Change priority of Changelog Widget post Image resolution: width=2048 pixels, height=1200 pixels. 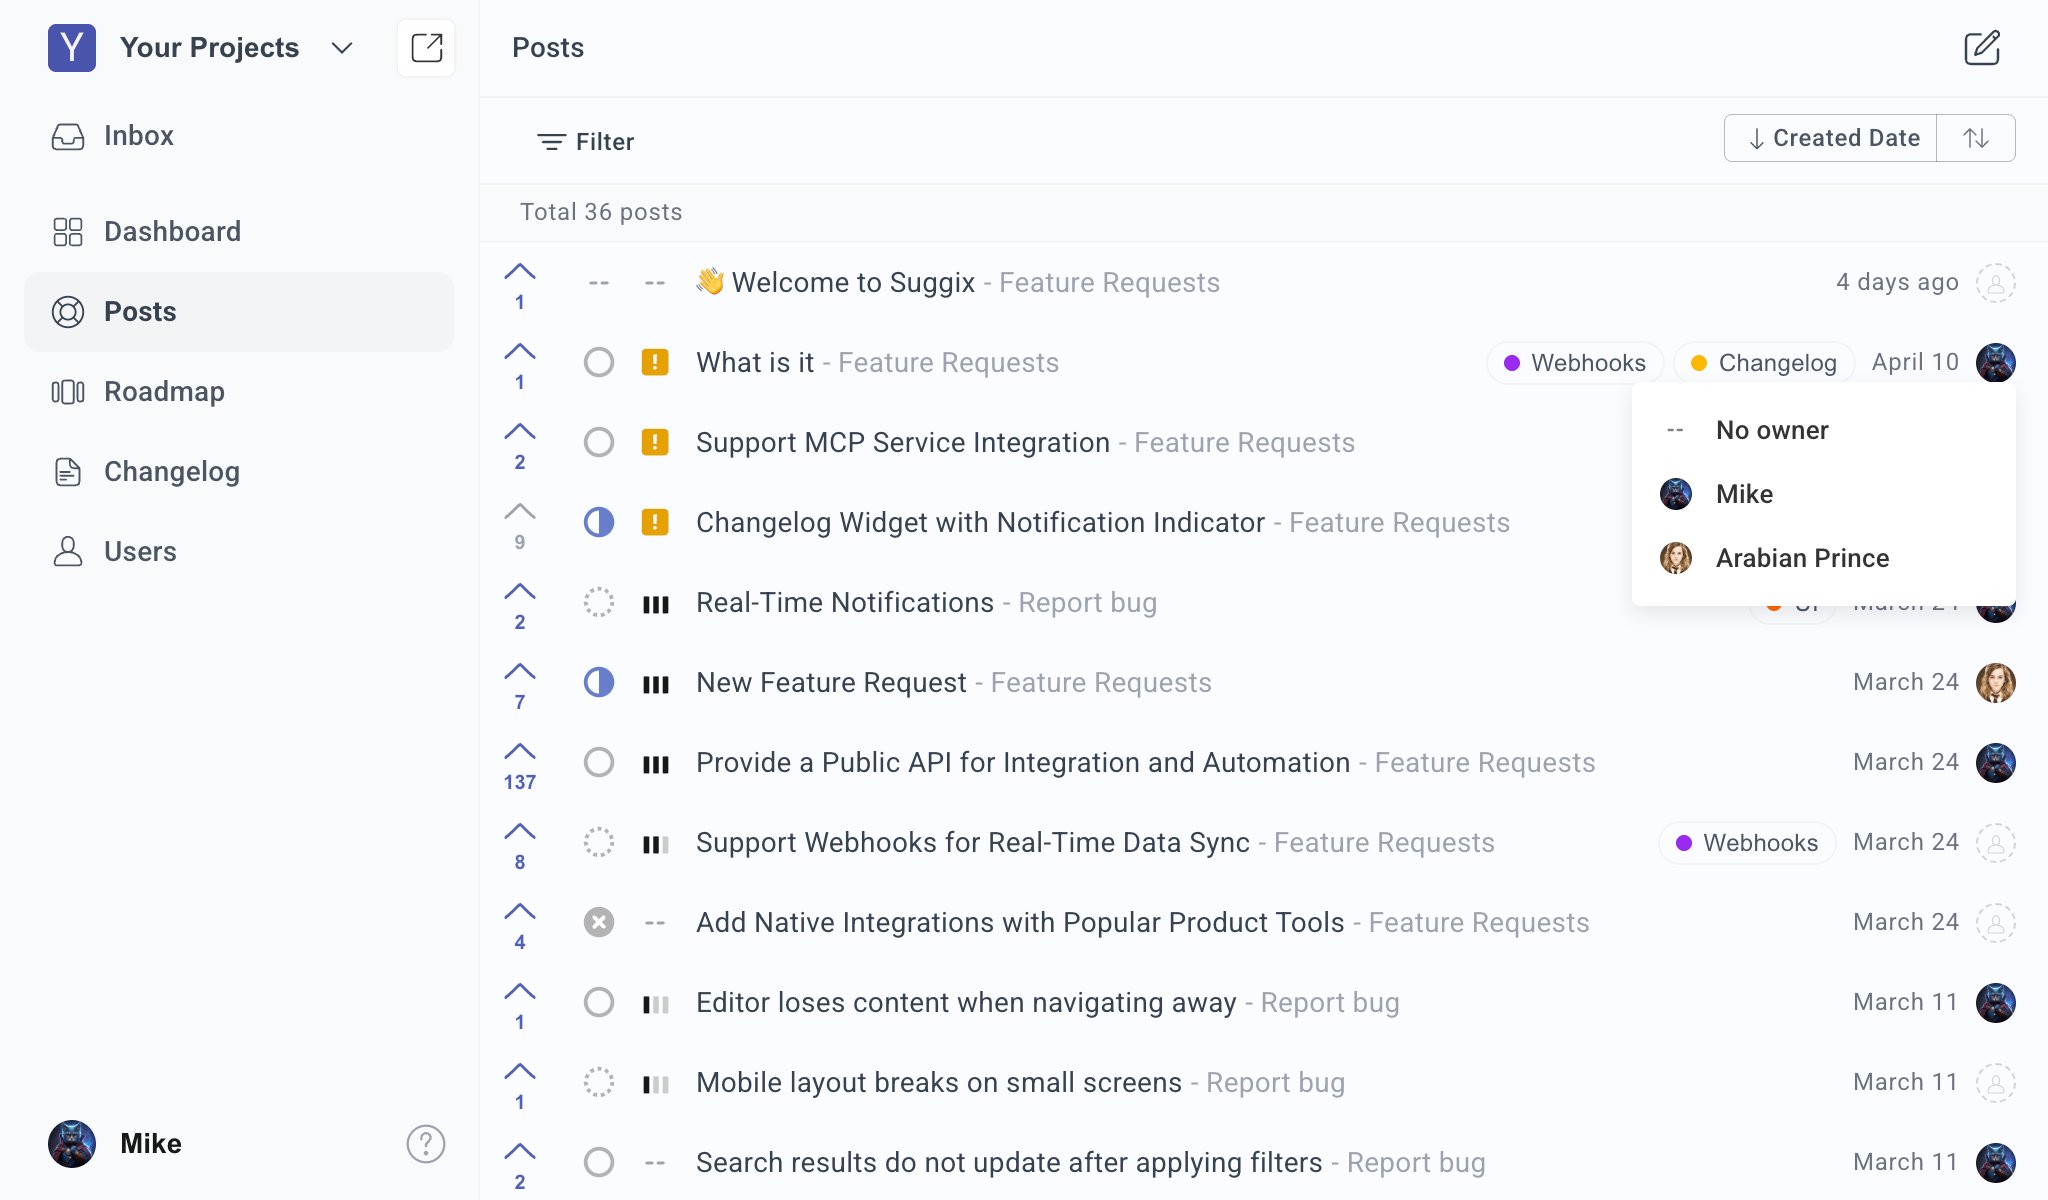655,522
